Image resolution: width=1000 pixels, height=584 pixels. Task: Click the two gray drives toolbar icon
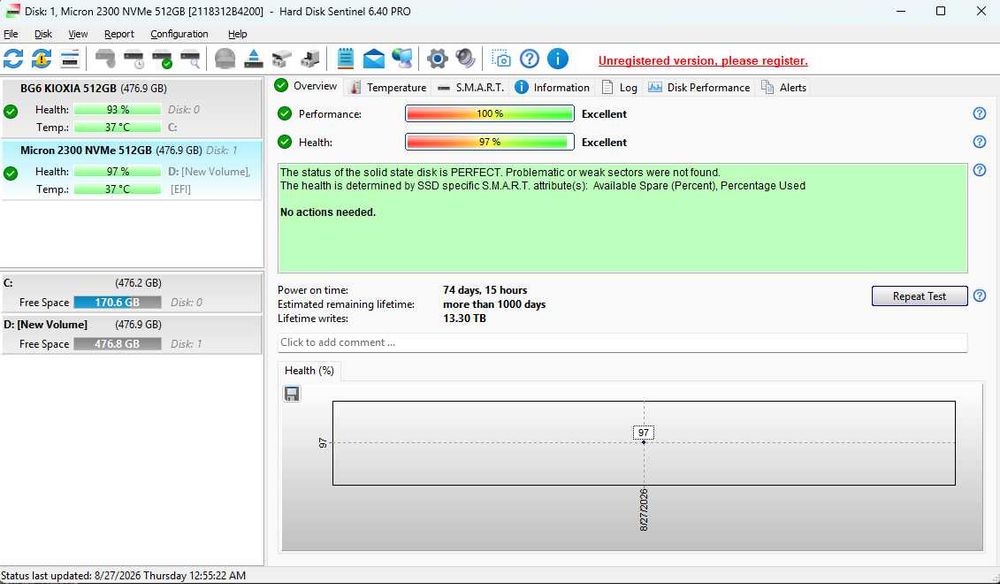coord(281,59)
